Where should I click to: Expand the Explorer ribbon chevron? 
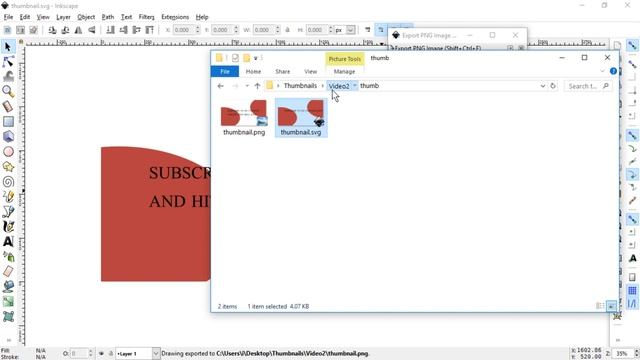coord(602,71)
